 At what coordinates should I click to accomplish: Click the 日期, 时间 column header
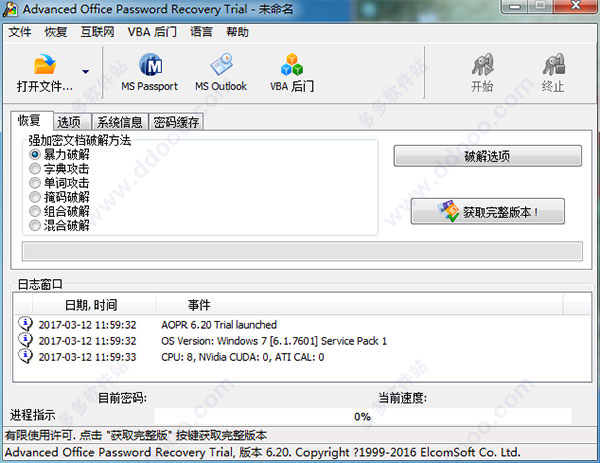94,305
